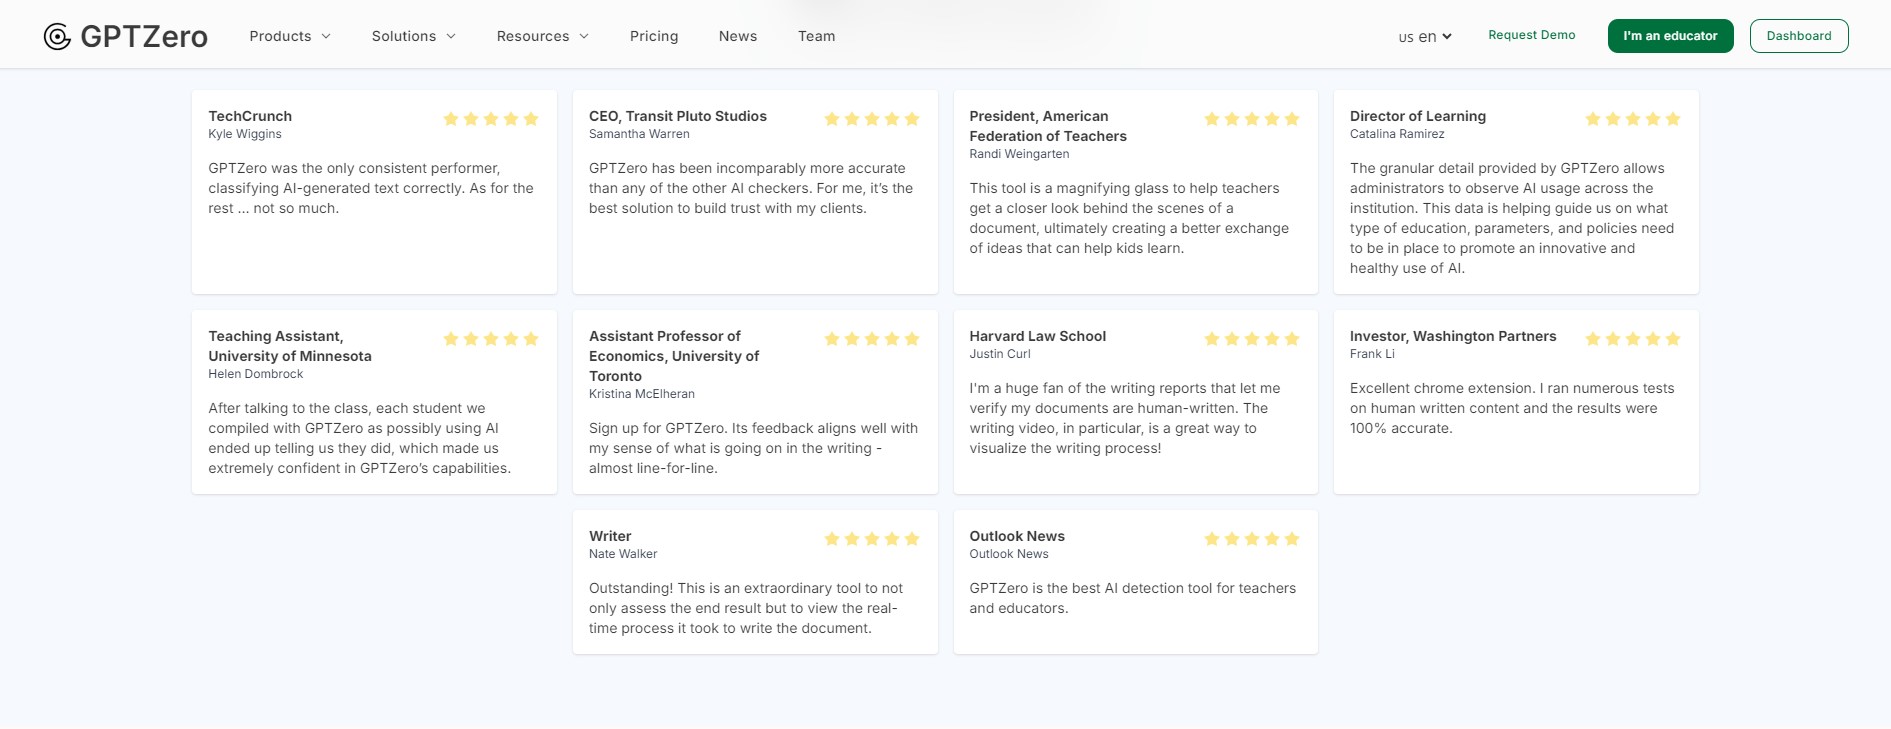Open the News page
Image resolution: width=1891 pixels, height=729 pixels.
(738, 36)
